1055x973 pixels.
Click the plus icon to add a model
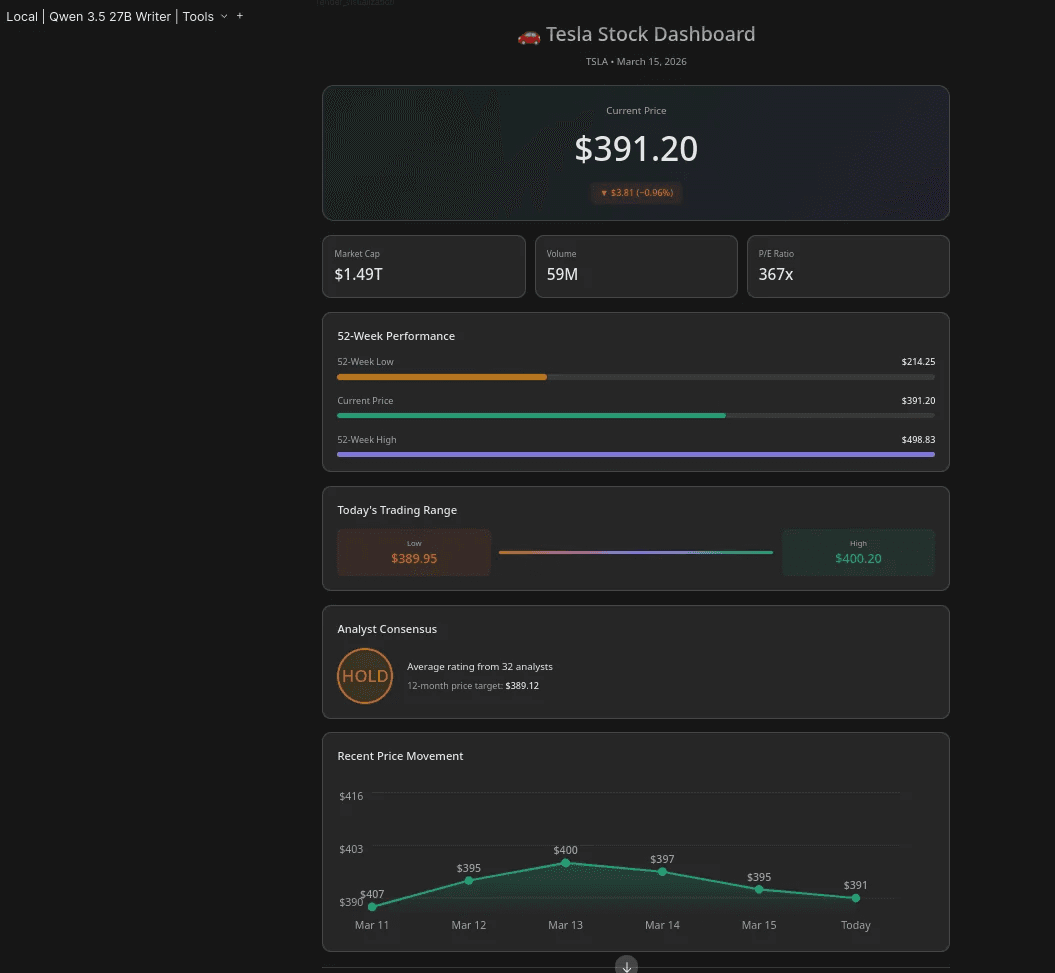click(x=240, y=15)
